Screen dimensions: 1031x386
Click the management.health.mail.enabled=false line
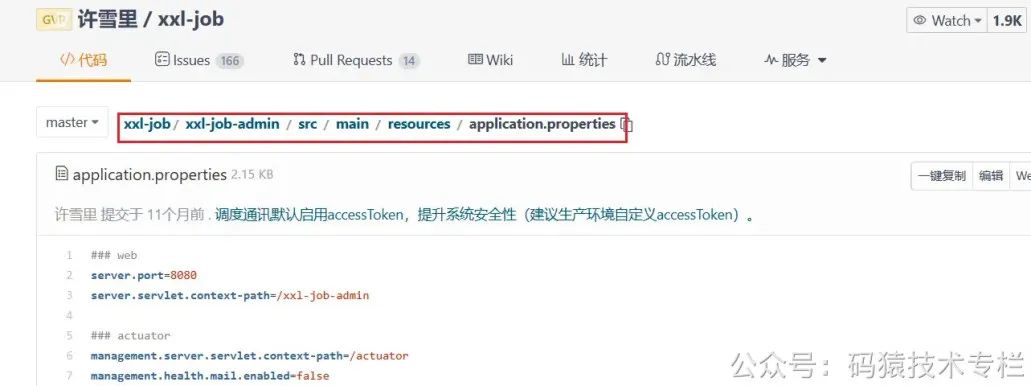(210, 376)
